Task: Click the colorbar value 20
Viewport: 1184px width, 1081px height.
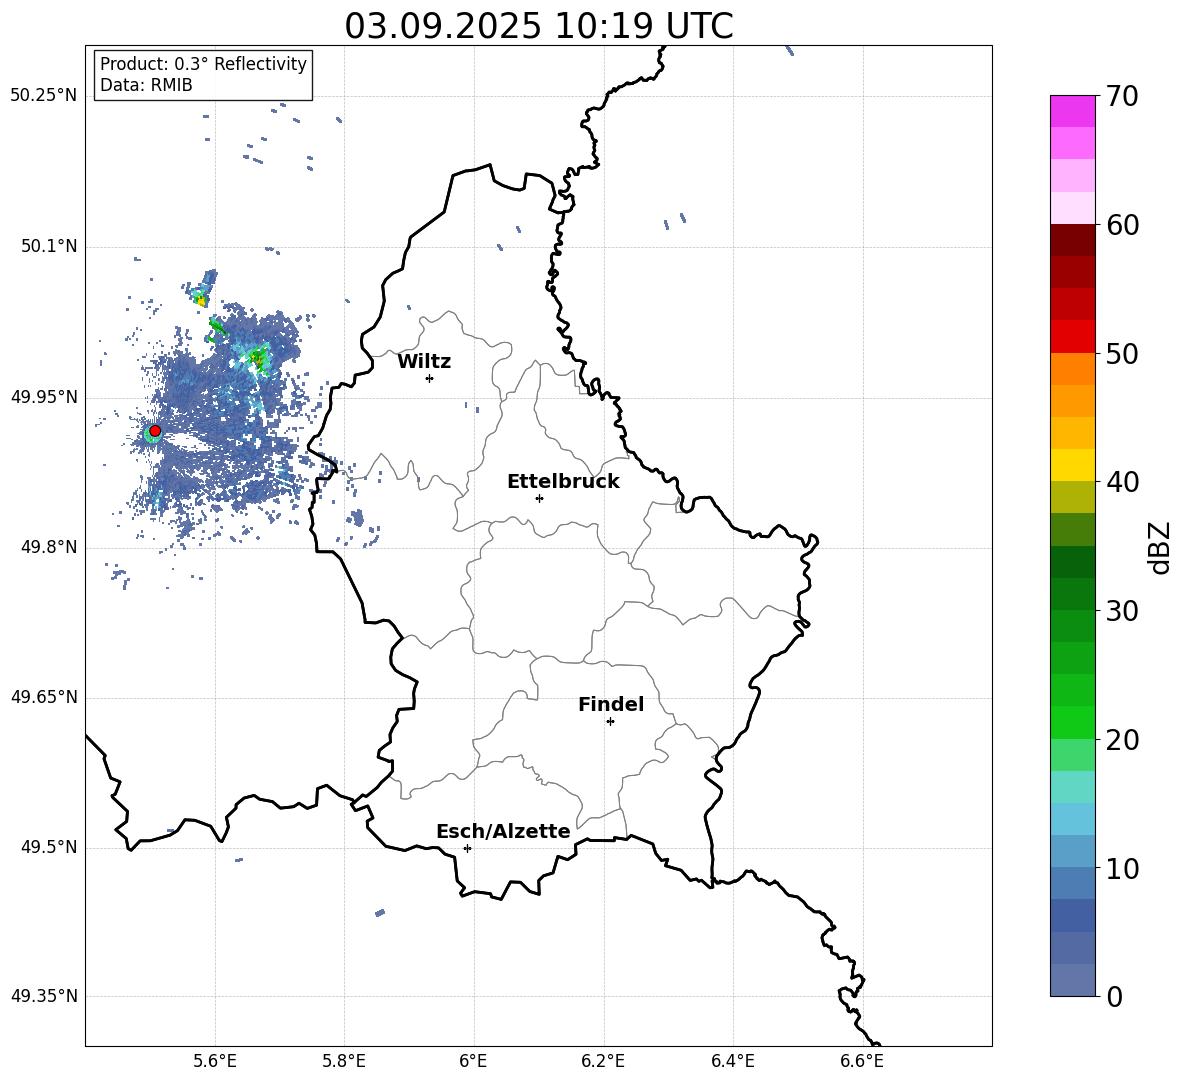Action: 1122,740
